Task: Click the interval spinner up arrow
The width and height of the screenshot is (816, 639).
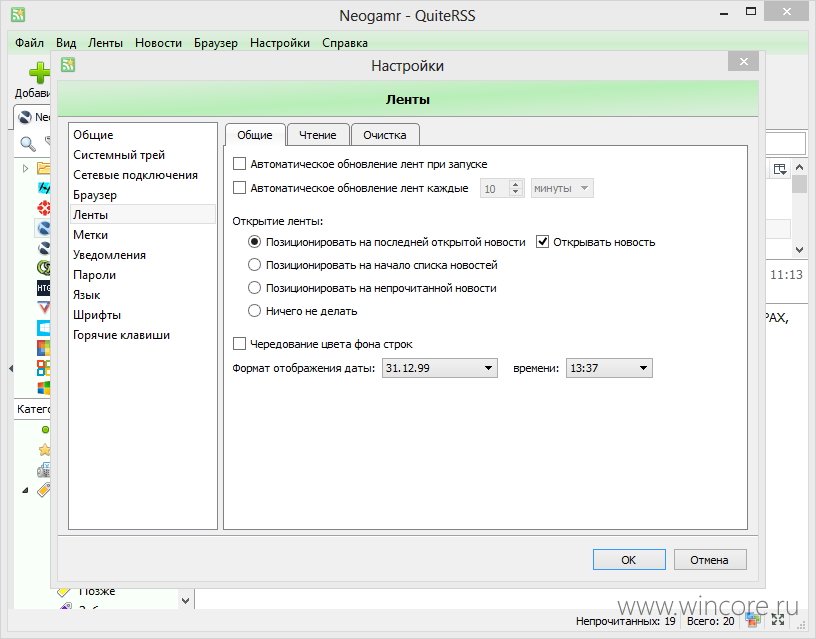Action: tap(515, 184)
